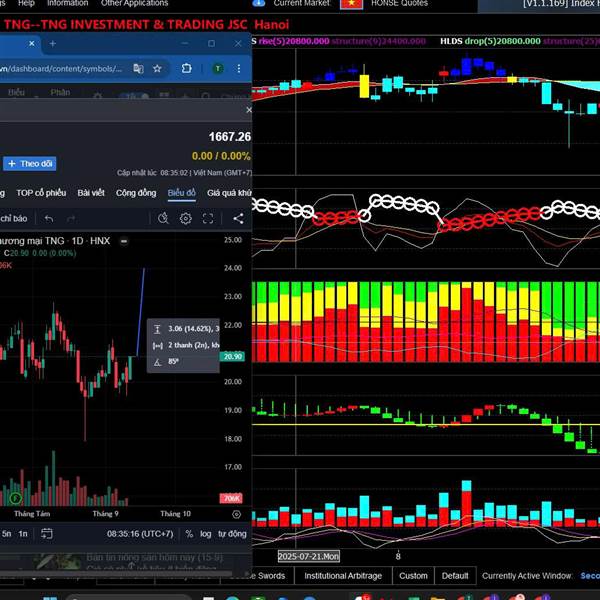Click the 20.90 current price label
Screen dimensions: 600x600
(x=232, y=356)
